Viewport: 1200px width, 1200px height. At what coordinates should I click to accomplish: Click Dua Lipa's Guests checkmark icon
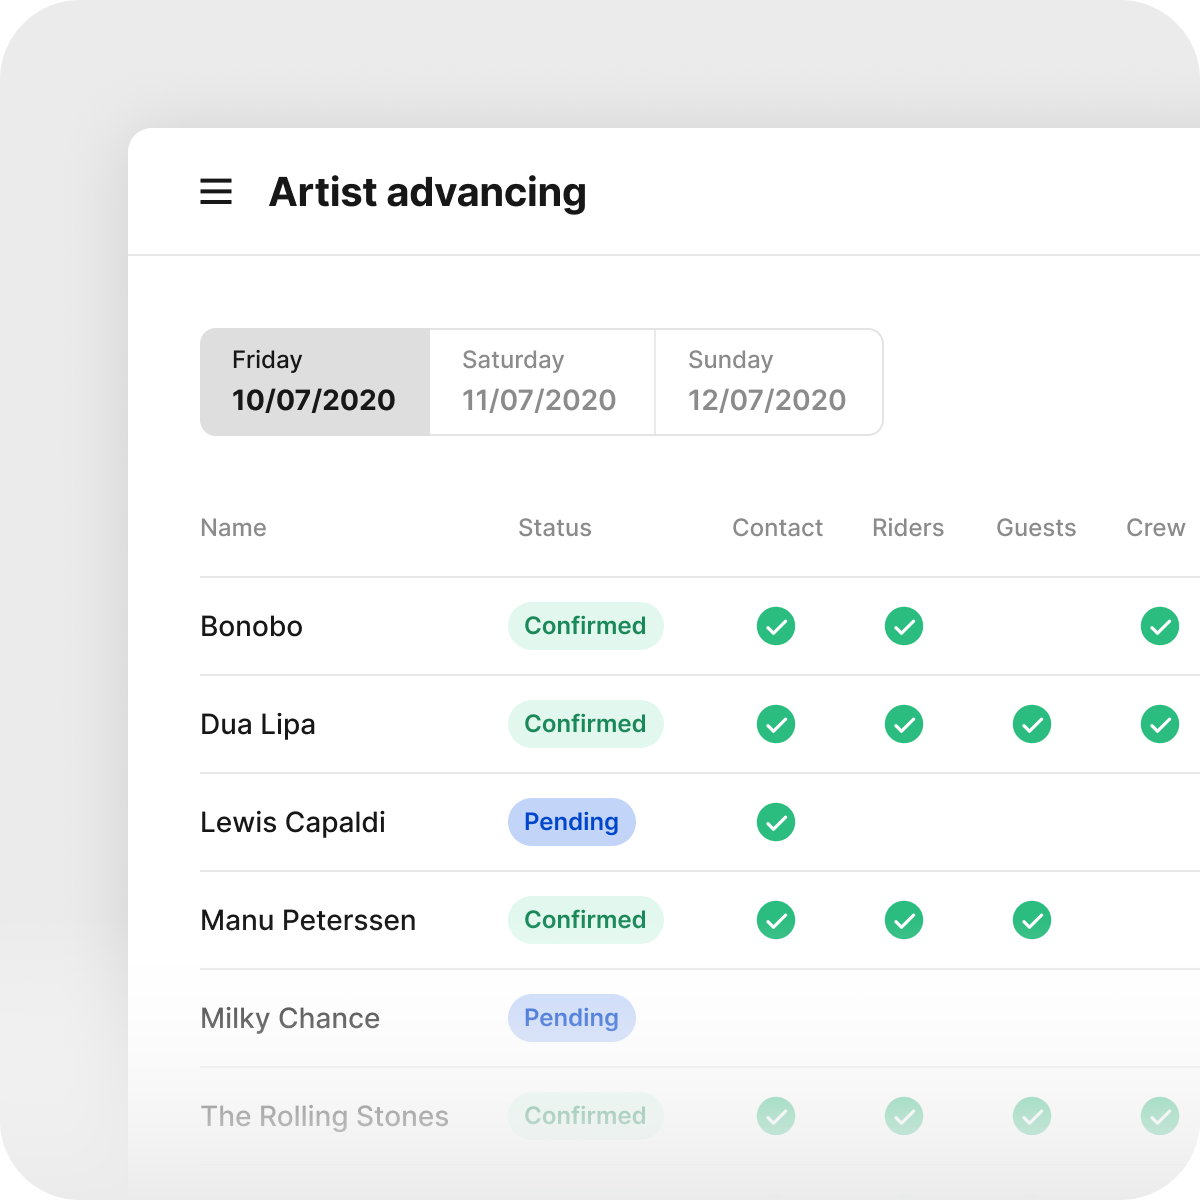click(x=1032, y=724)
